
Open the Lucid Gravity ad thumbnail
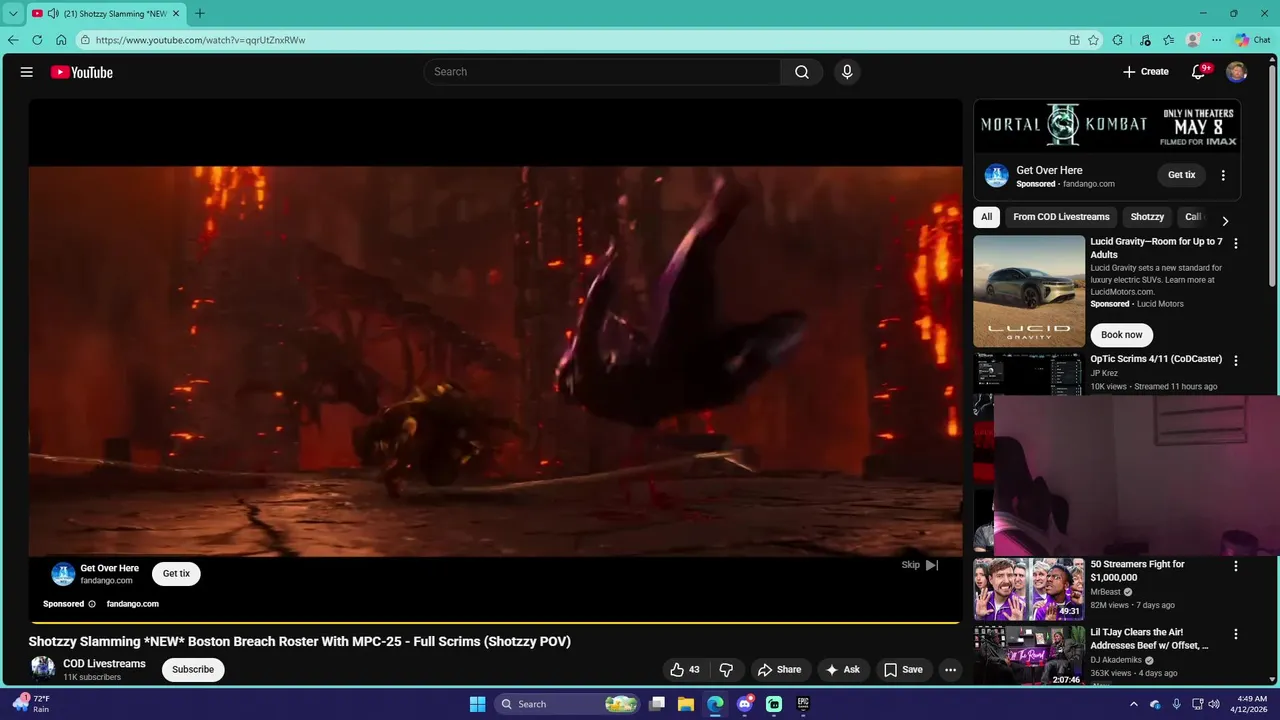click(x=1029, y=291)
